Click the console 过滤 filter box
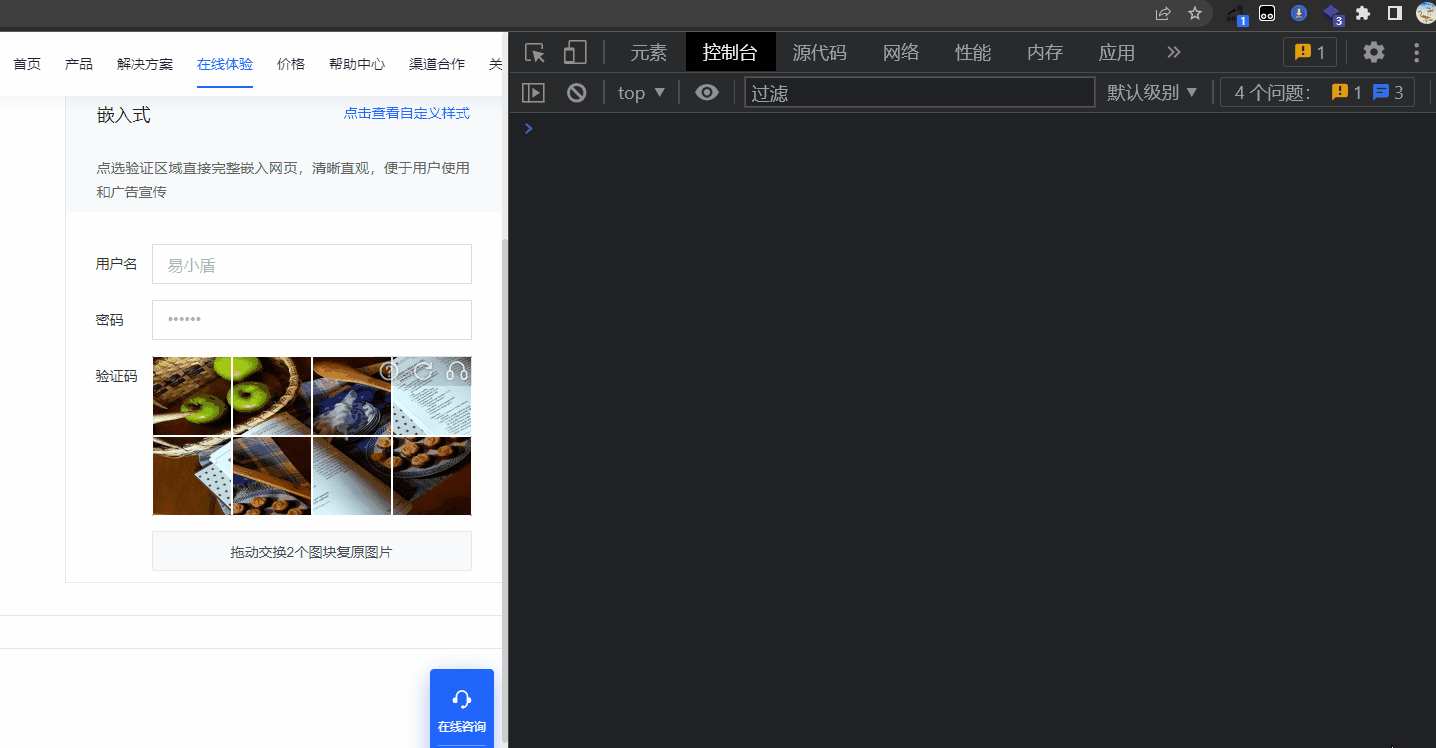This screenshot has height=748, width=1436. point(919,93)
